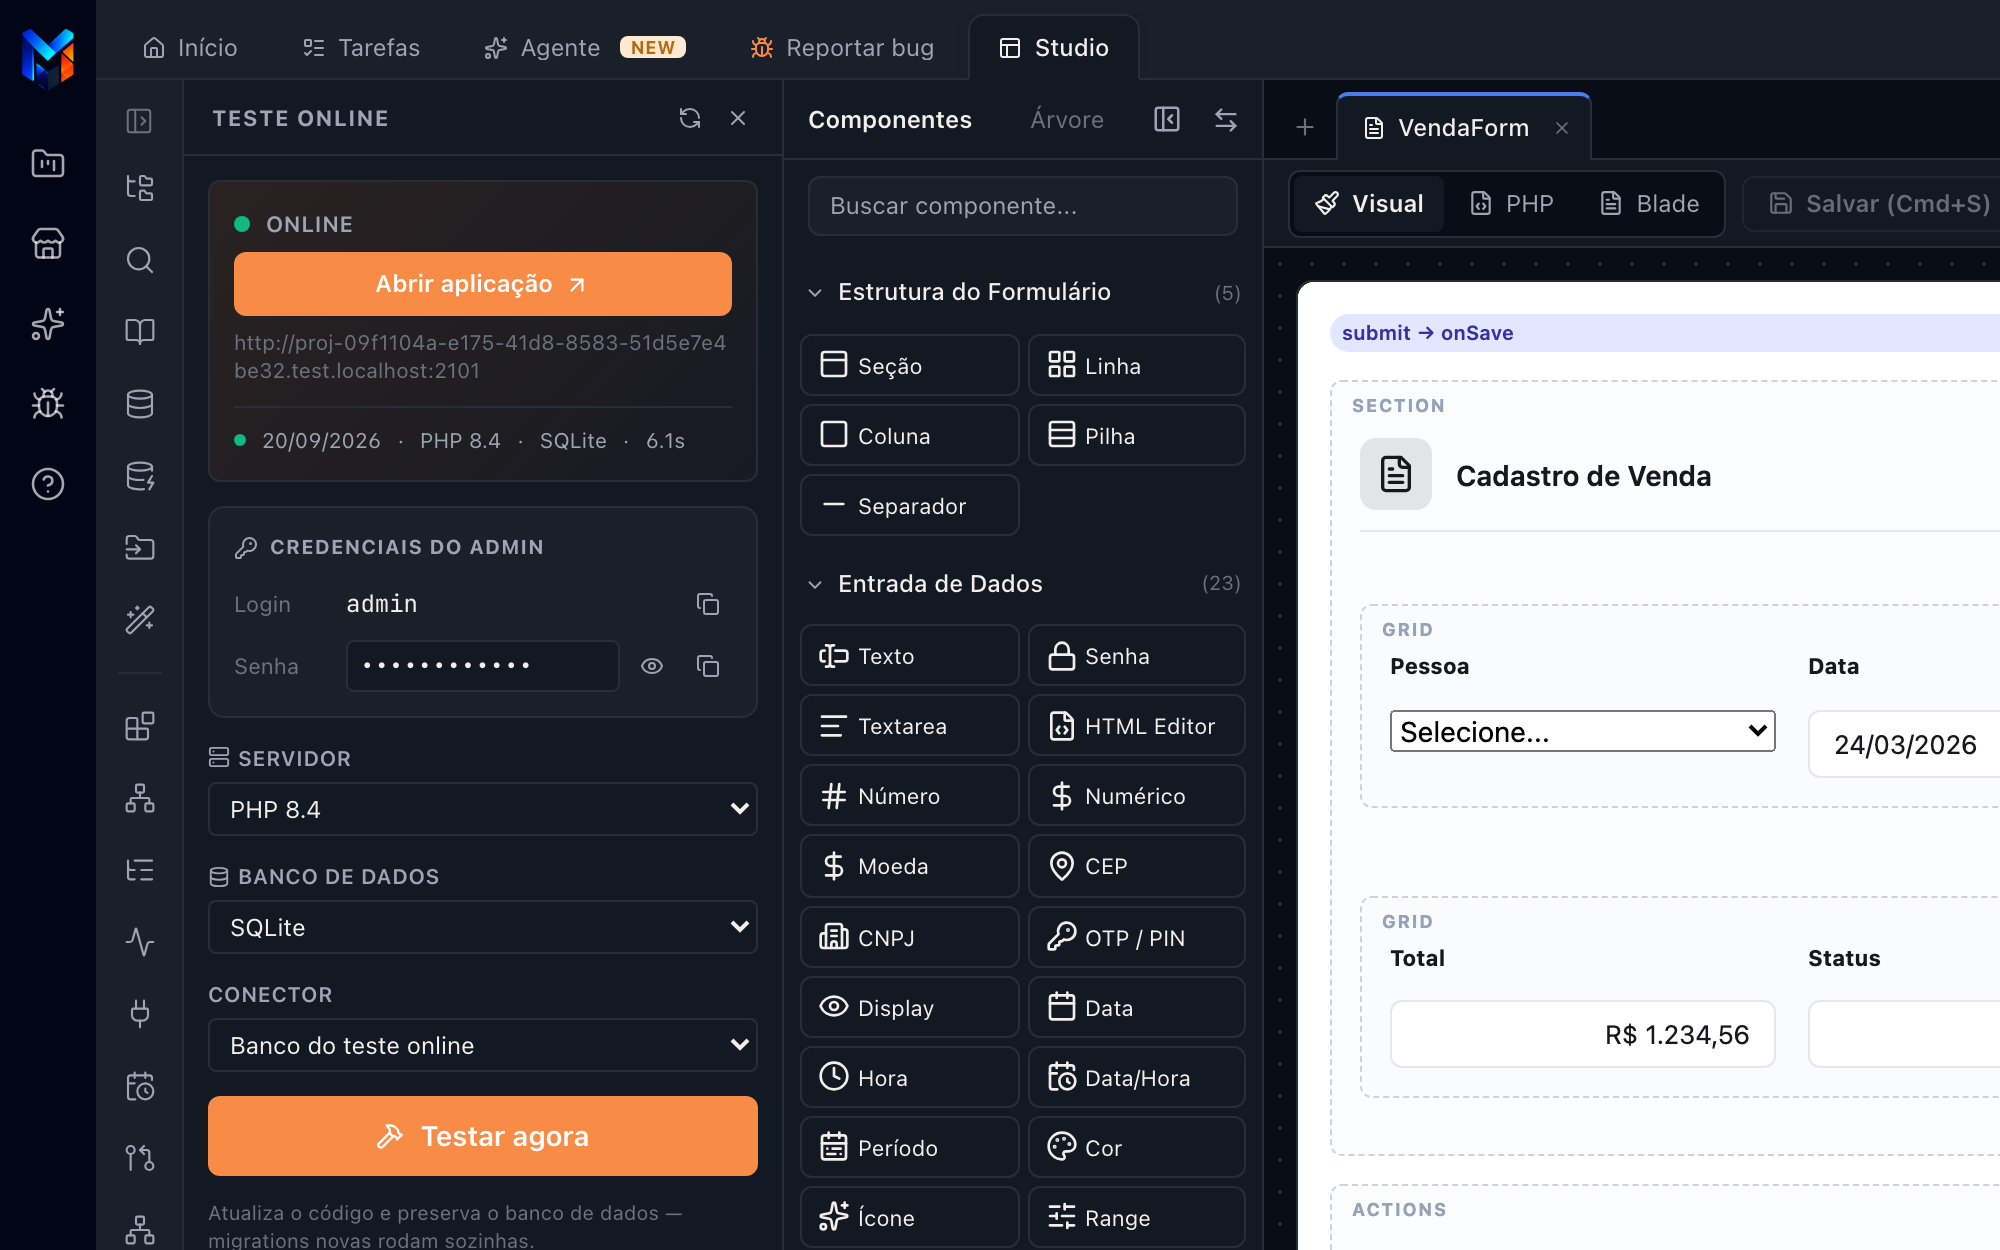Open the Pessoa Selecione dropdown
2000x1250 pixels.
1583,731
